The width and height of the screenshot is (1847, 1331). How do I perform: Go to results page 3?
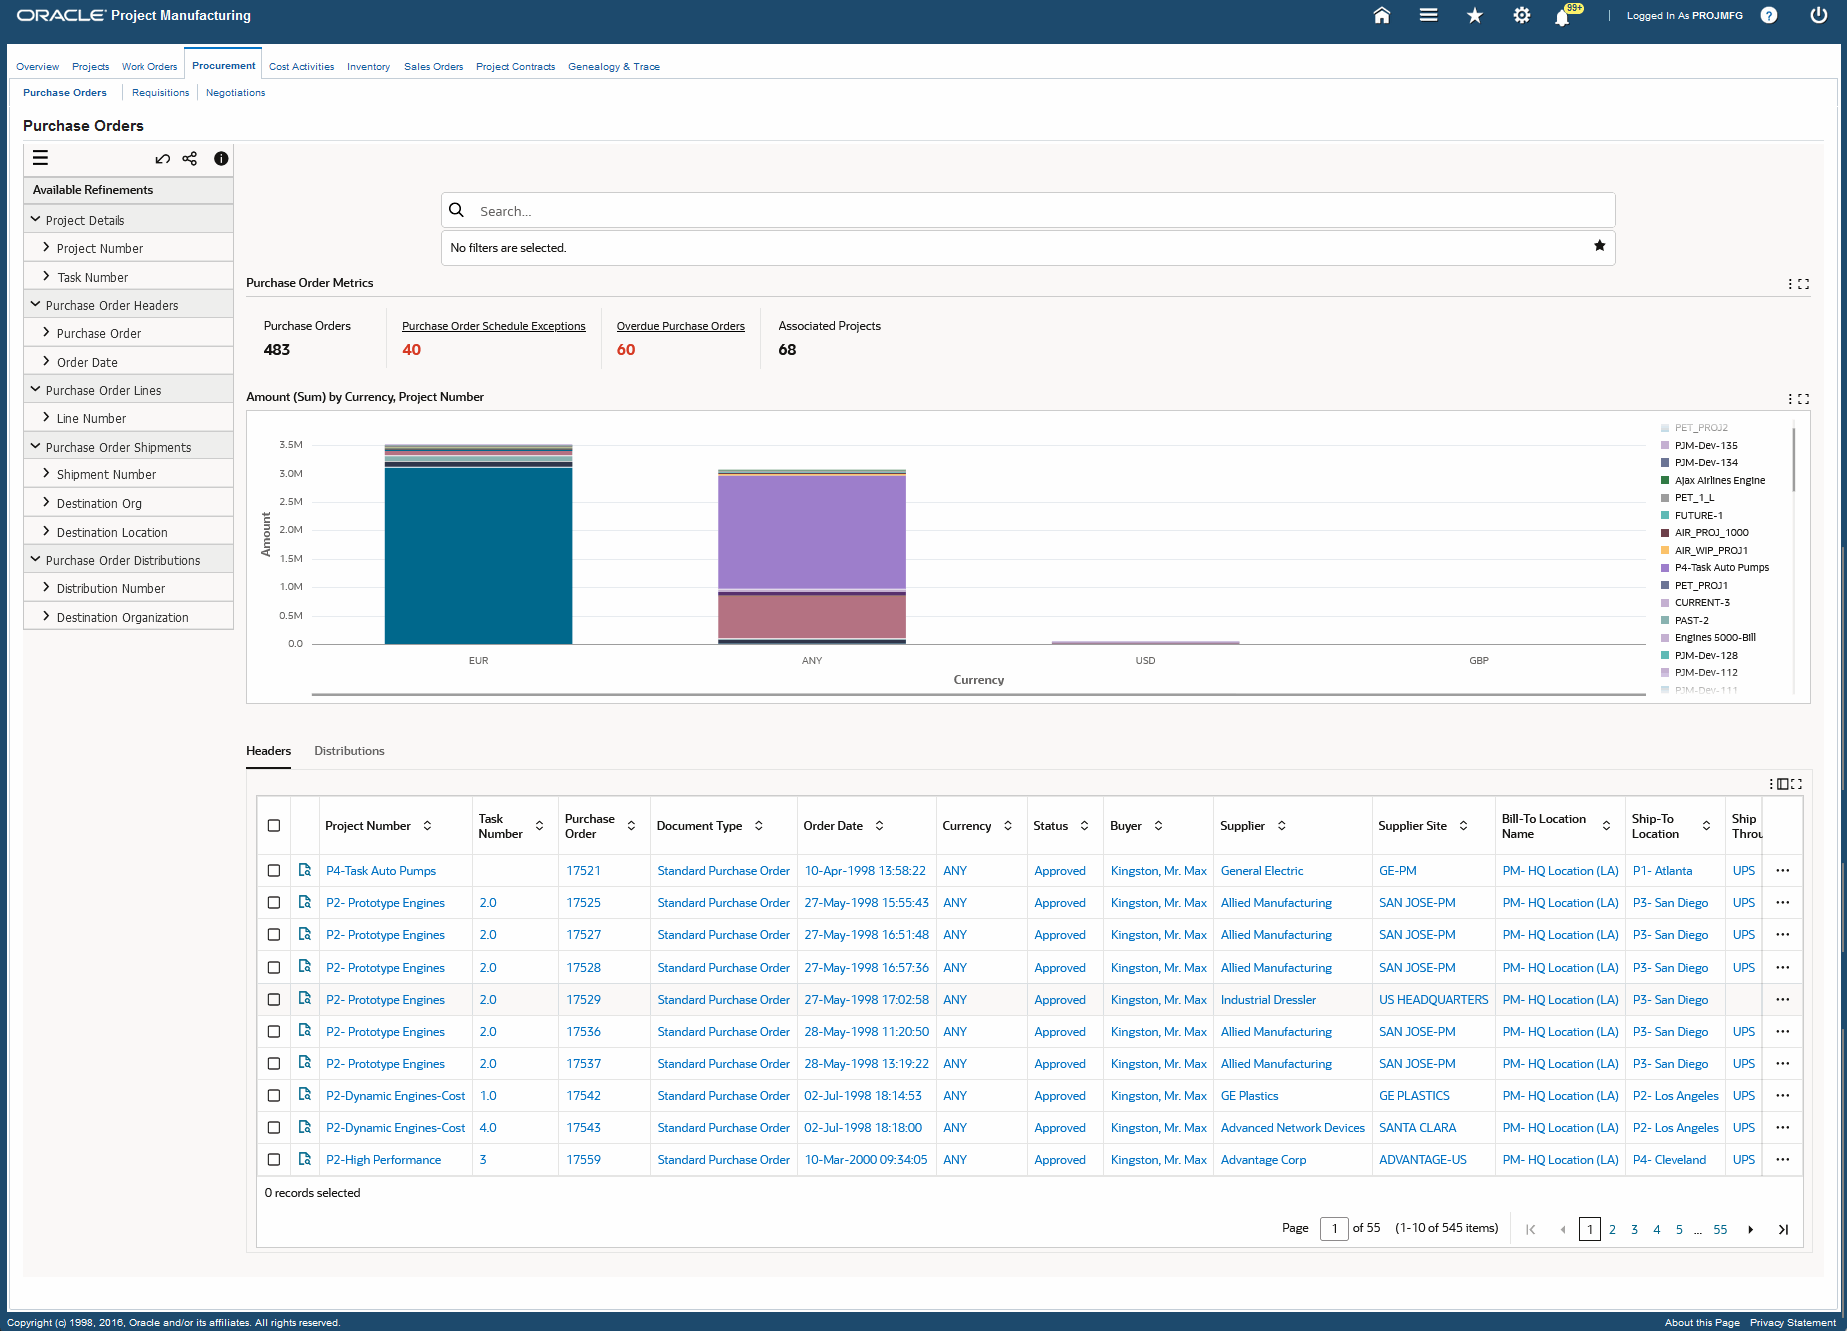tap(1634, 1229)
